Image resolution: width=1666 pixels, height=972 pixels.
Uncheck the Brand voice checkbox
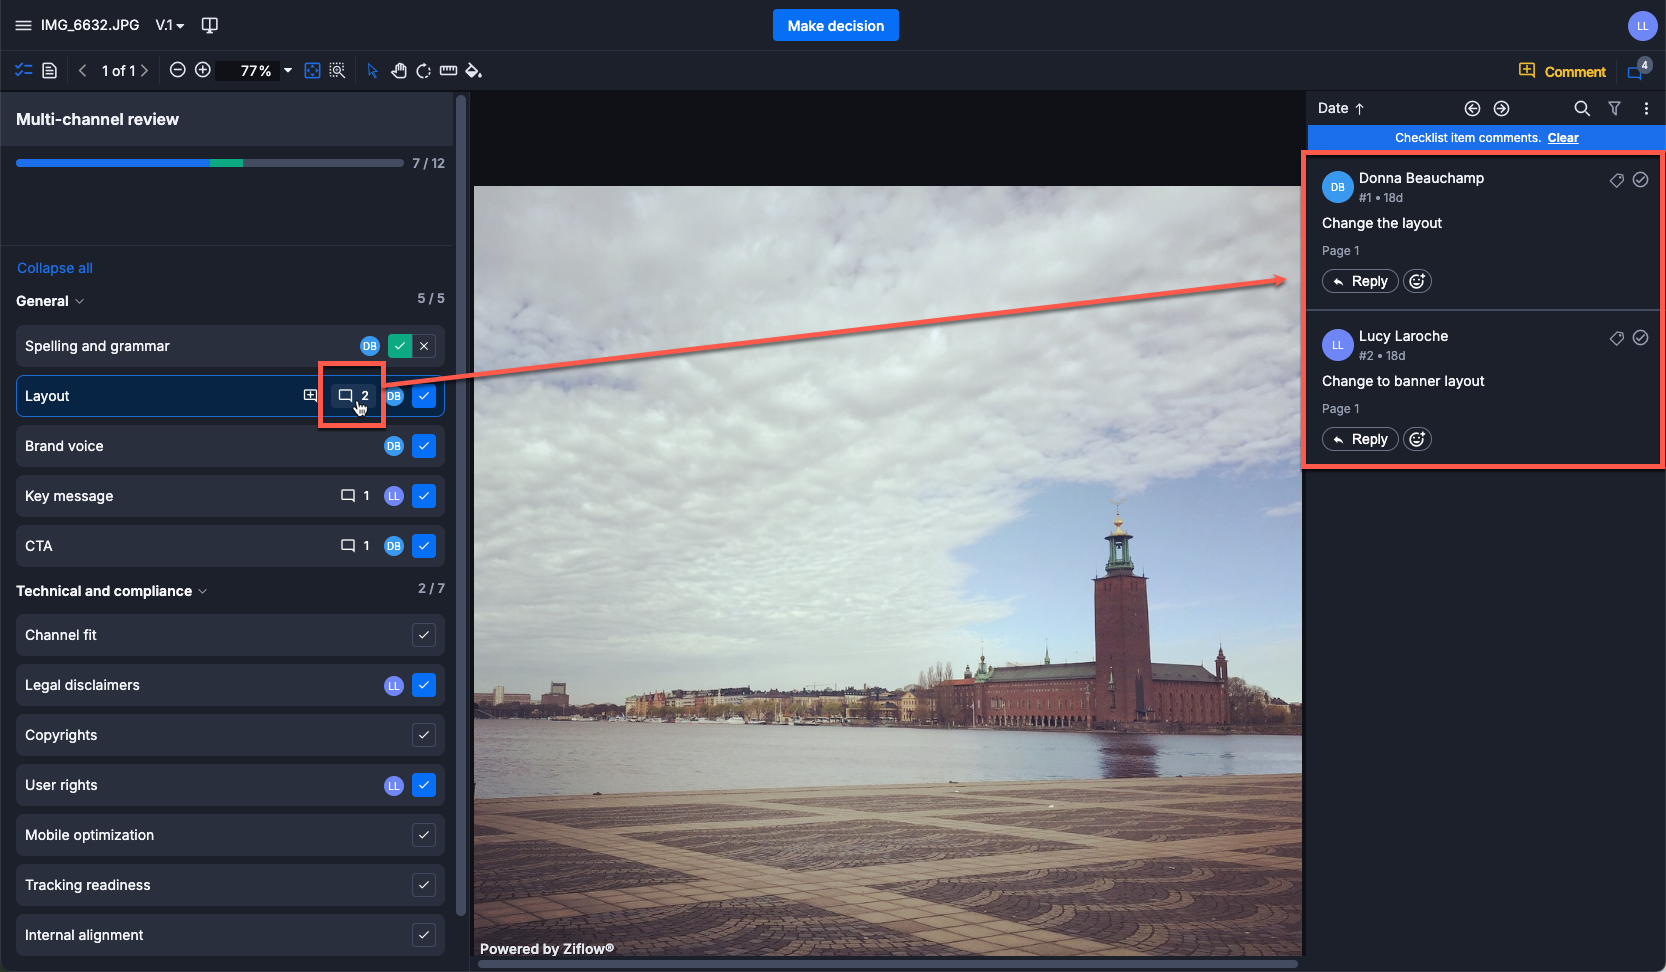[x=424, y=446]
